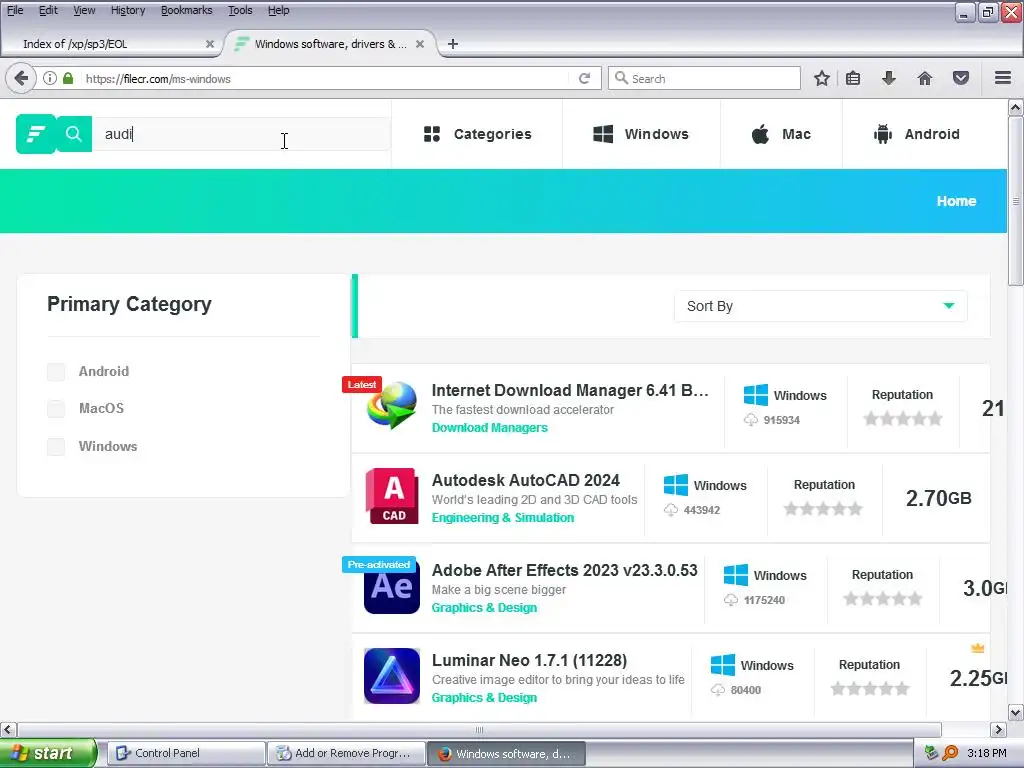Check the Windows category checkbox
This screenshot has height=768, width=1024.
[x=56, y=447]
